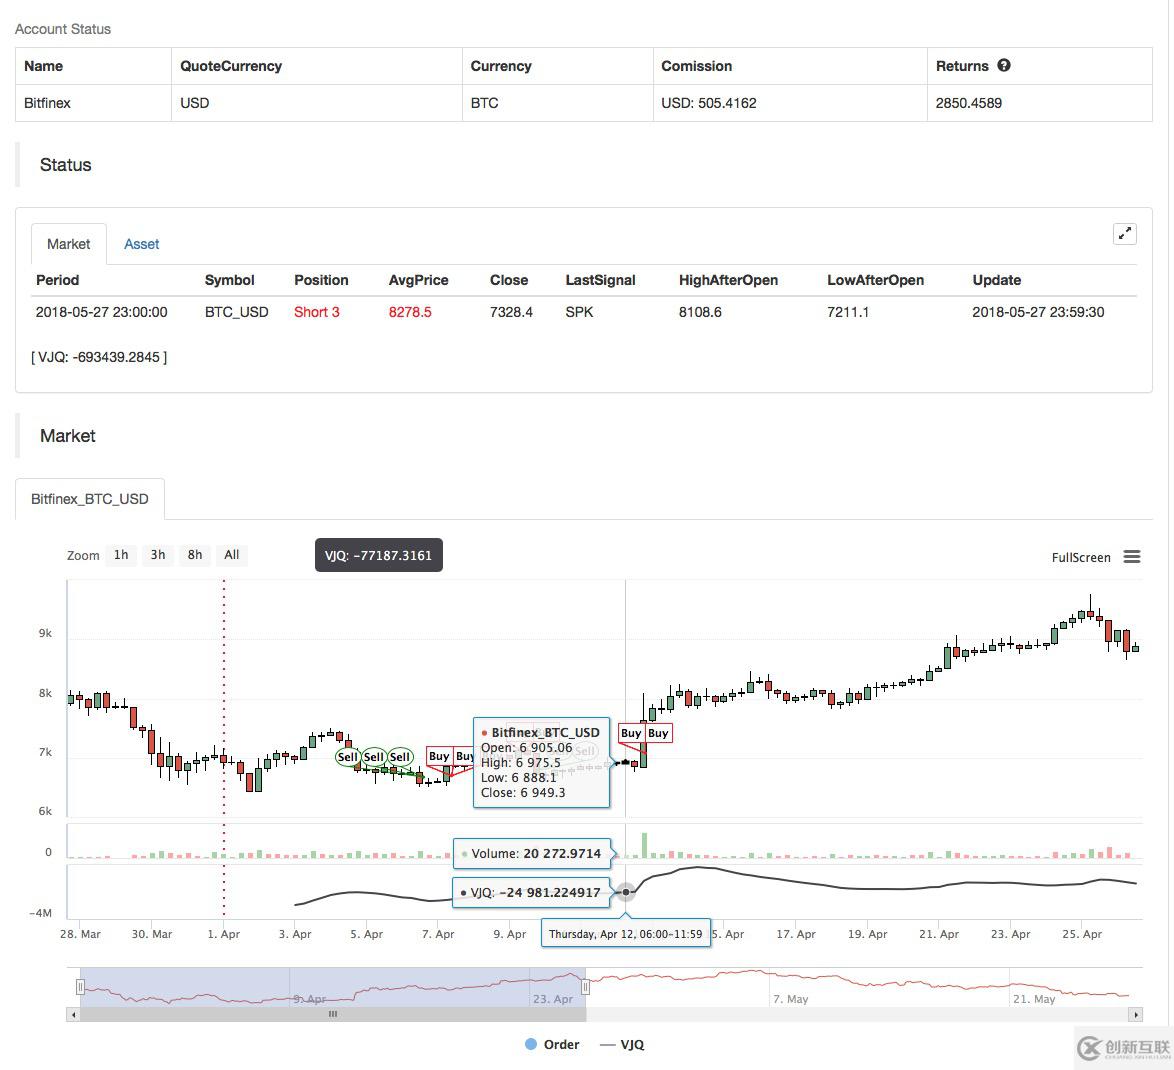Switch to the Asset tab

pyautogui.click(x=142, y=244)
